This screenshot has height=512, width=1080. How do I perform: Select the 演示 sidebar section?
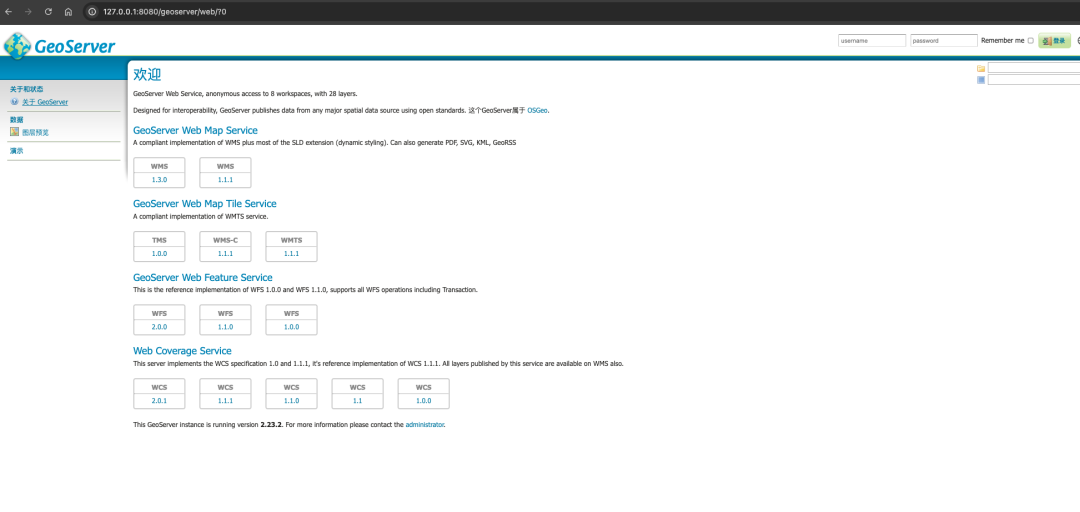17,150
